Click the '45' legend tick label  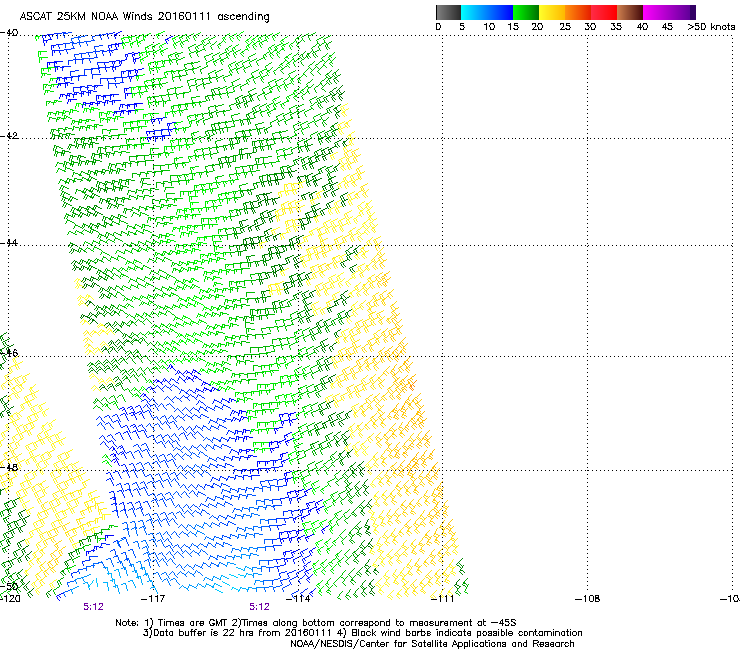(x=667, y=27)
